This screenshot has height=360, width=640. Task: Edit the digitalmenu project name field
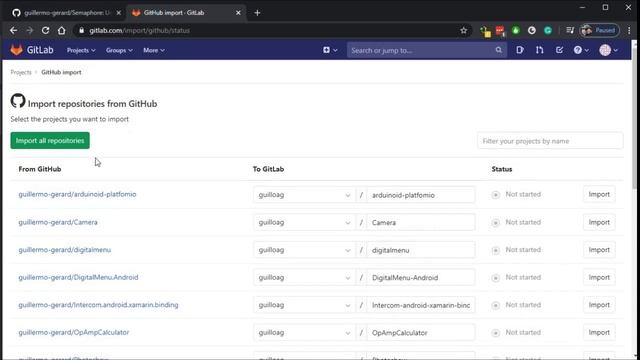[x=421, y=250]
